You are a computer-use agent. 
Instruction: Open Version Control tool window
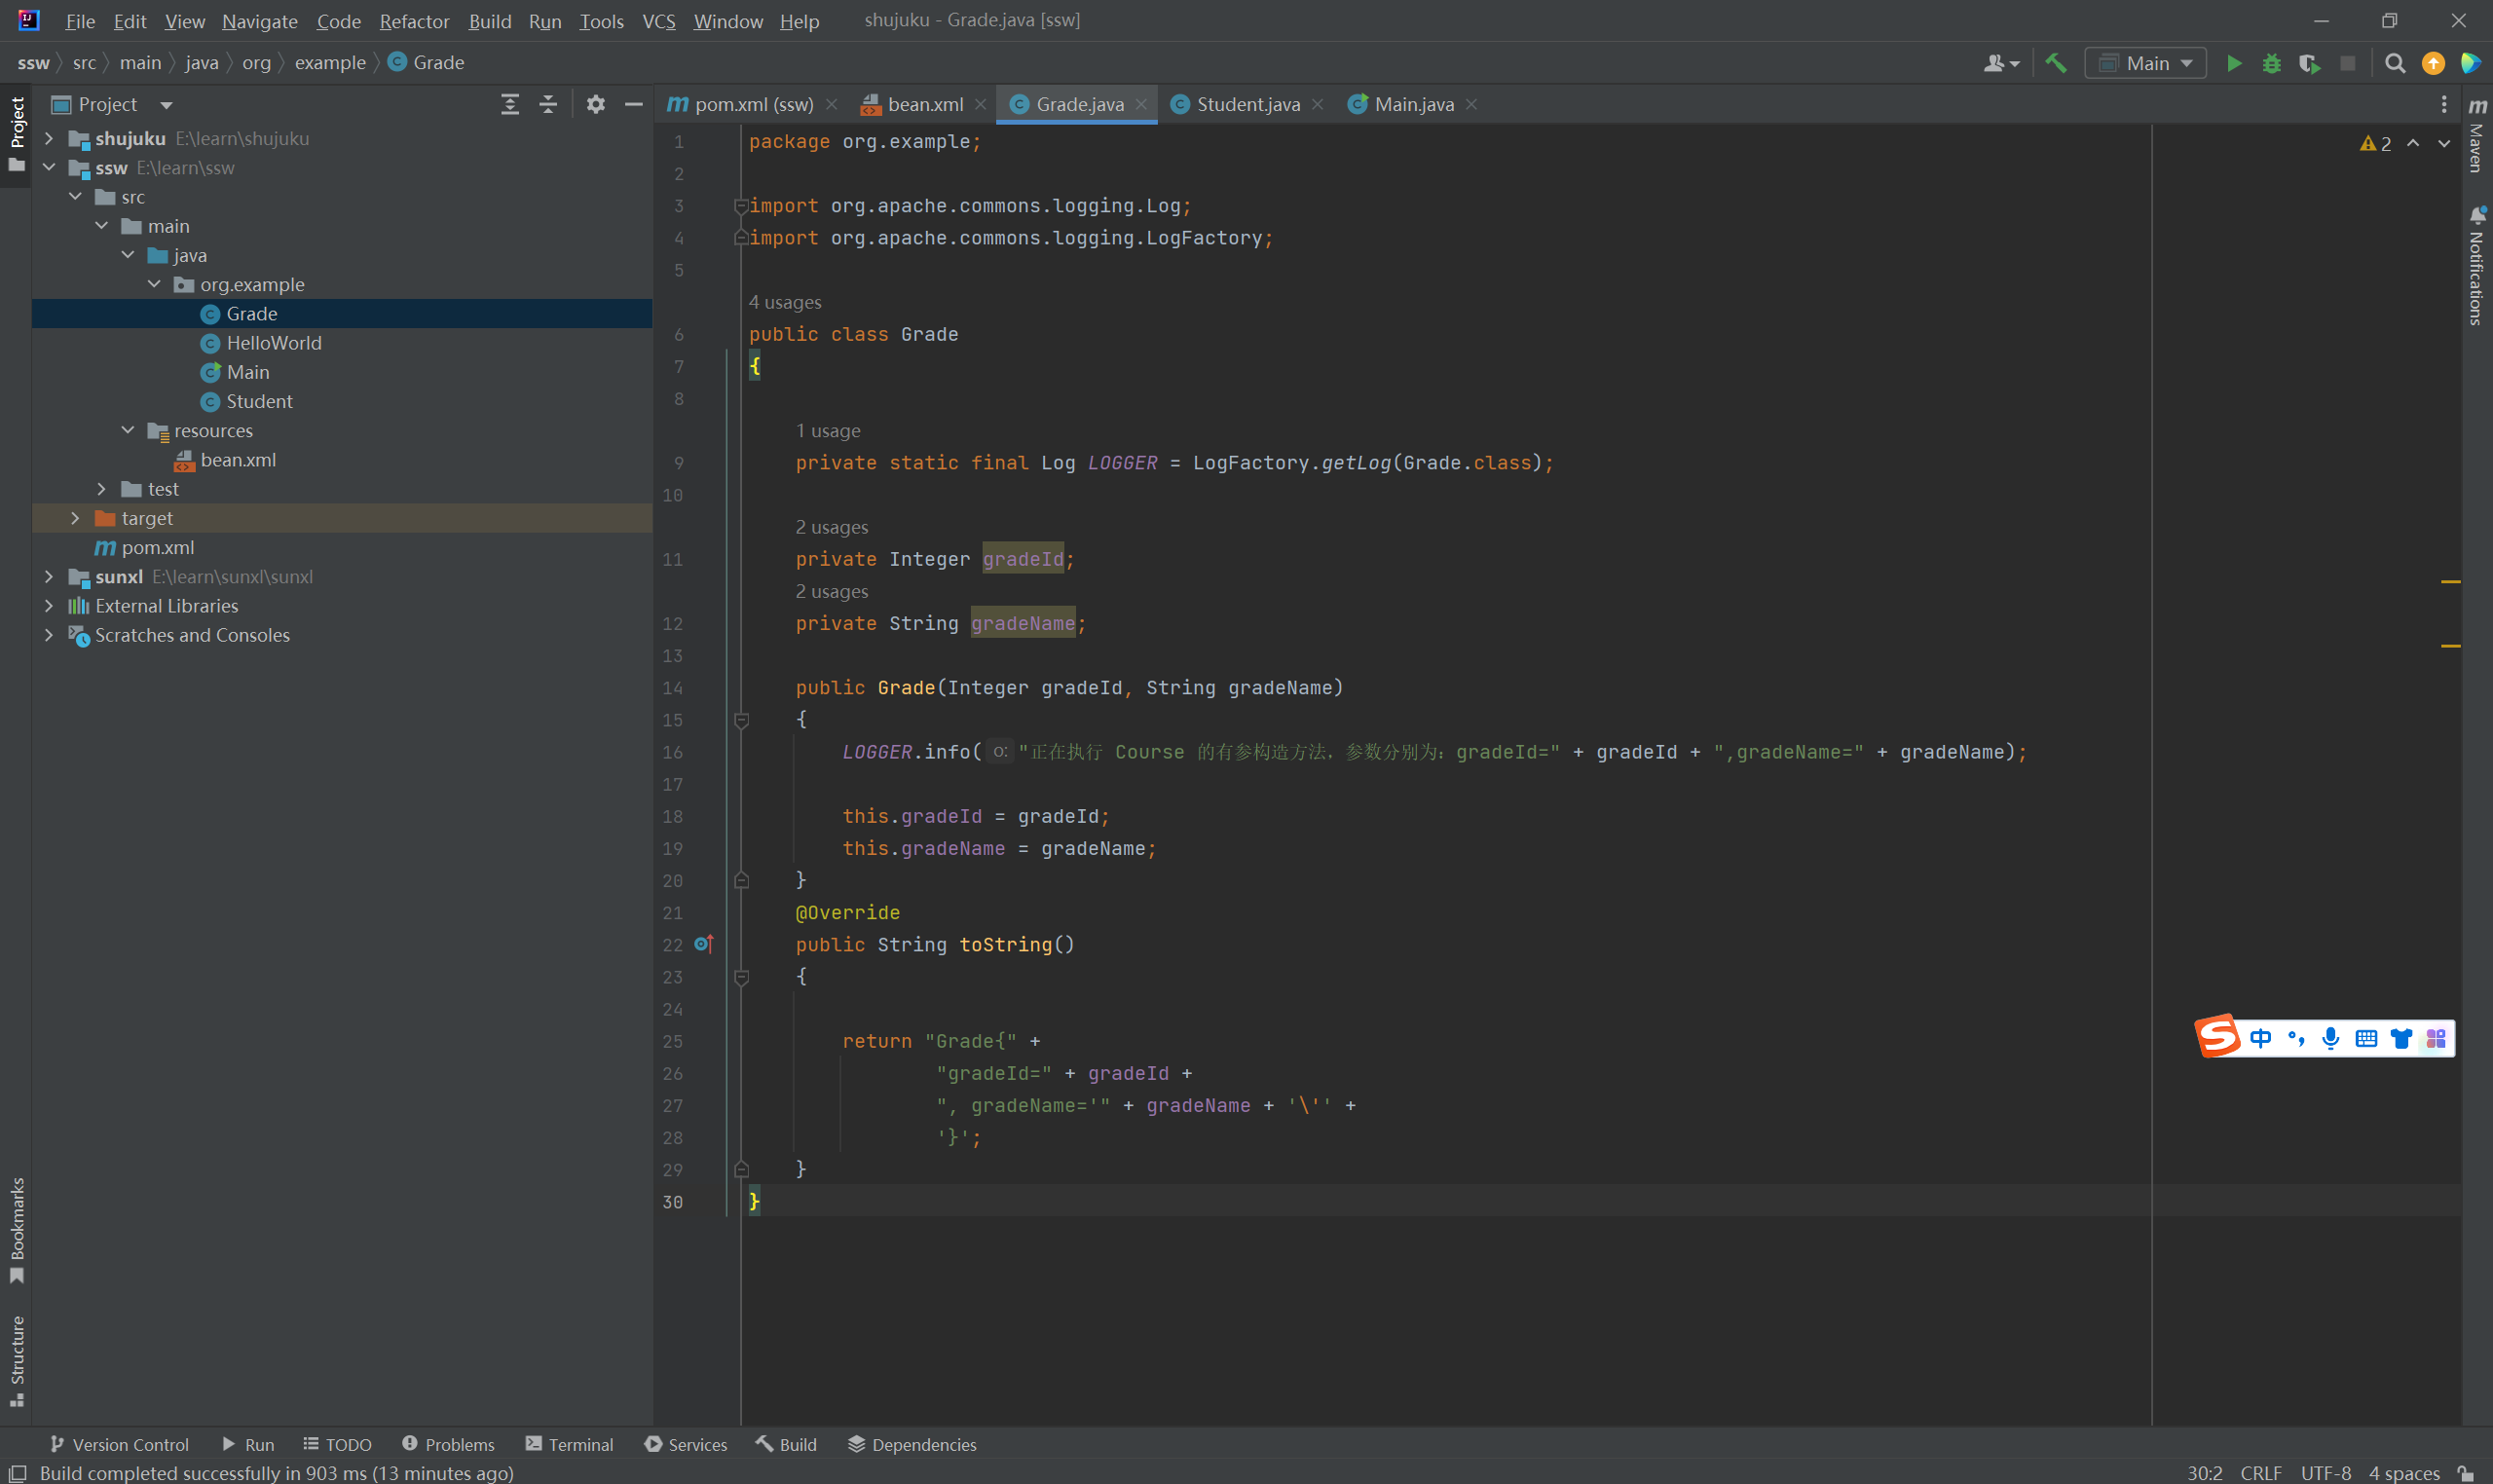[x=119, y=1444]
